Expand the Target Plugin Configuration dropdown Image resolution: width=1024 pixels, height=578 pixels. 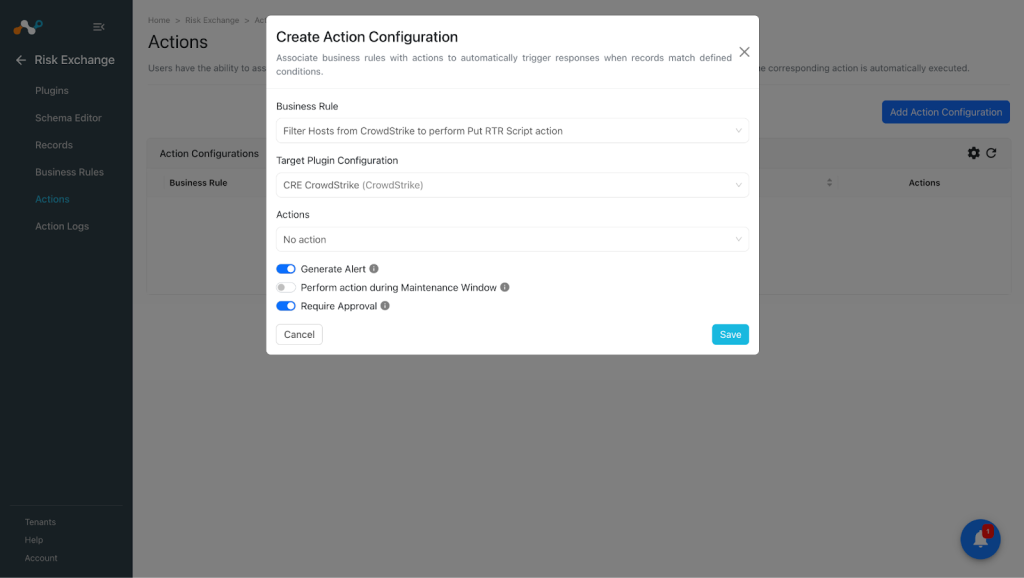(x=512, y=185)
